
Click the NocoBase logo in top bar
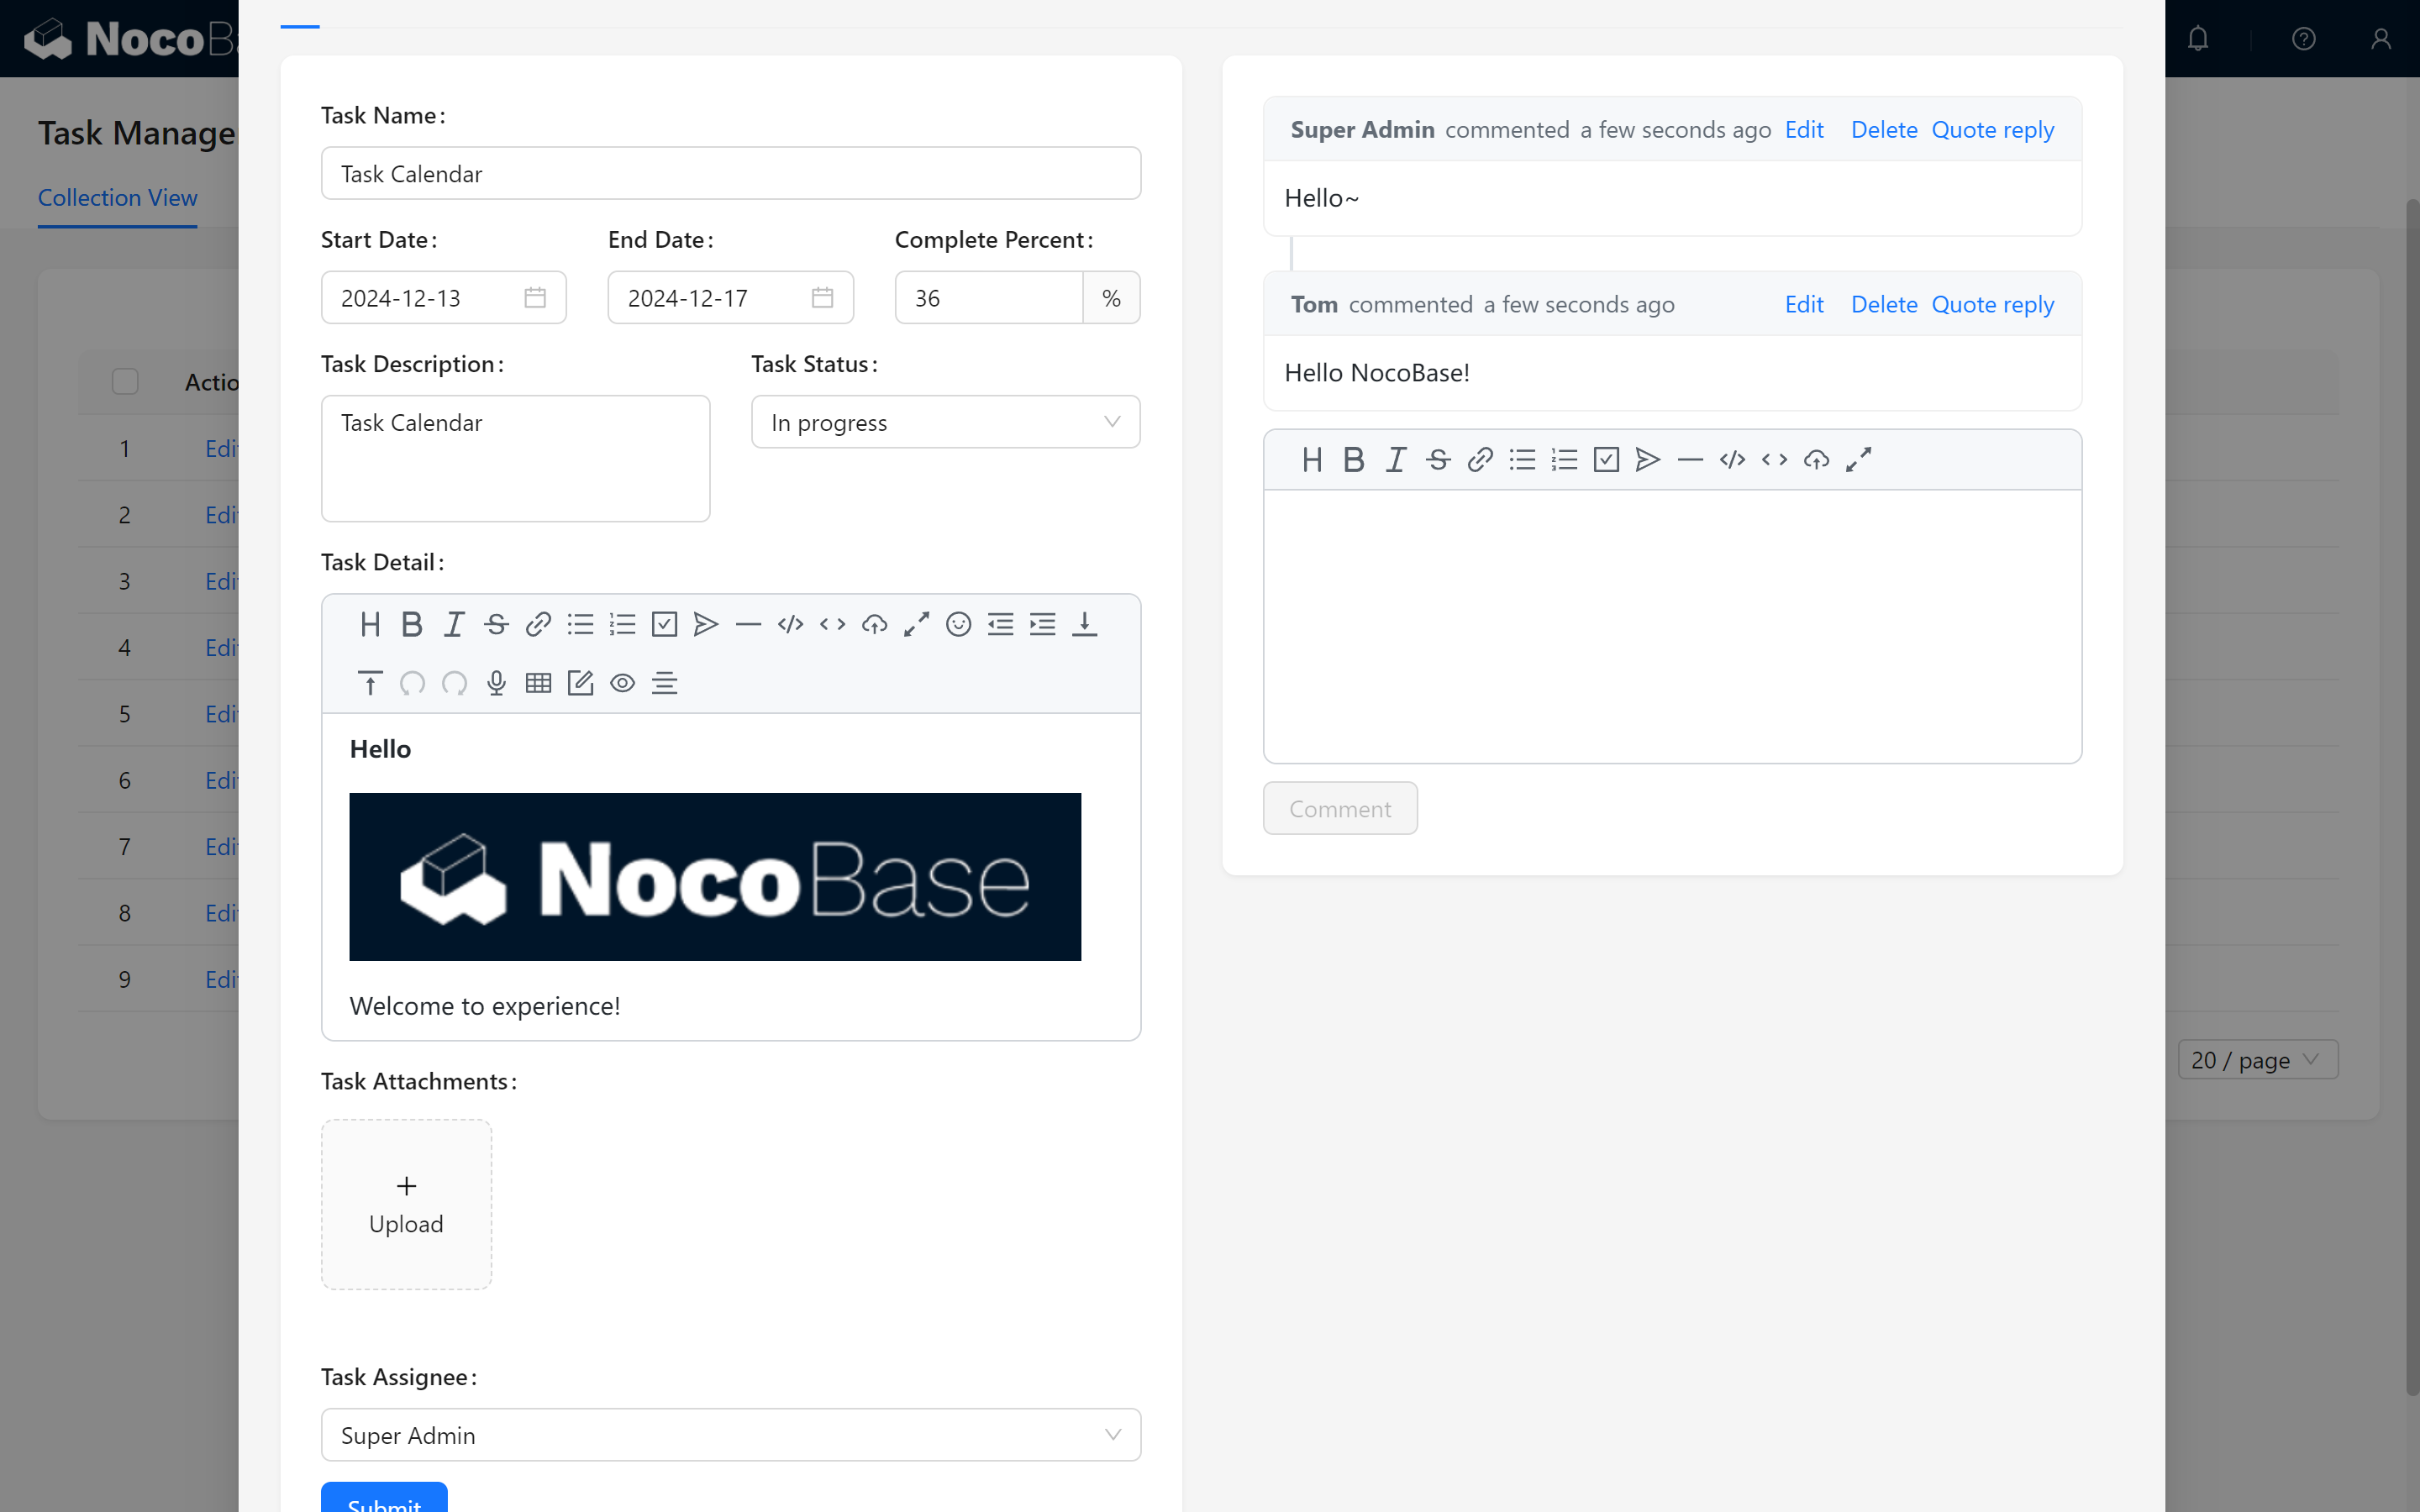click(x=130, y=39)
